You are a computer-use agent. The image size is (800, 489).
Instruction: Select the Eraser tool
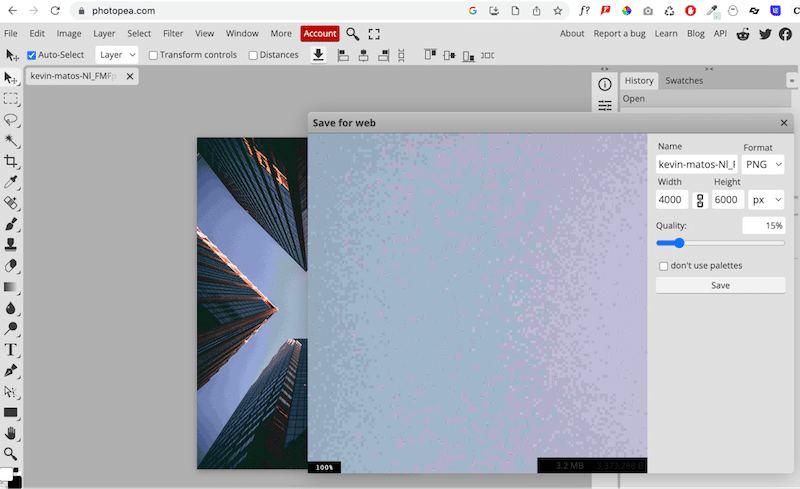(10, 266)
